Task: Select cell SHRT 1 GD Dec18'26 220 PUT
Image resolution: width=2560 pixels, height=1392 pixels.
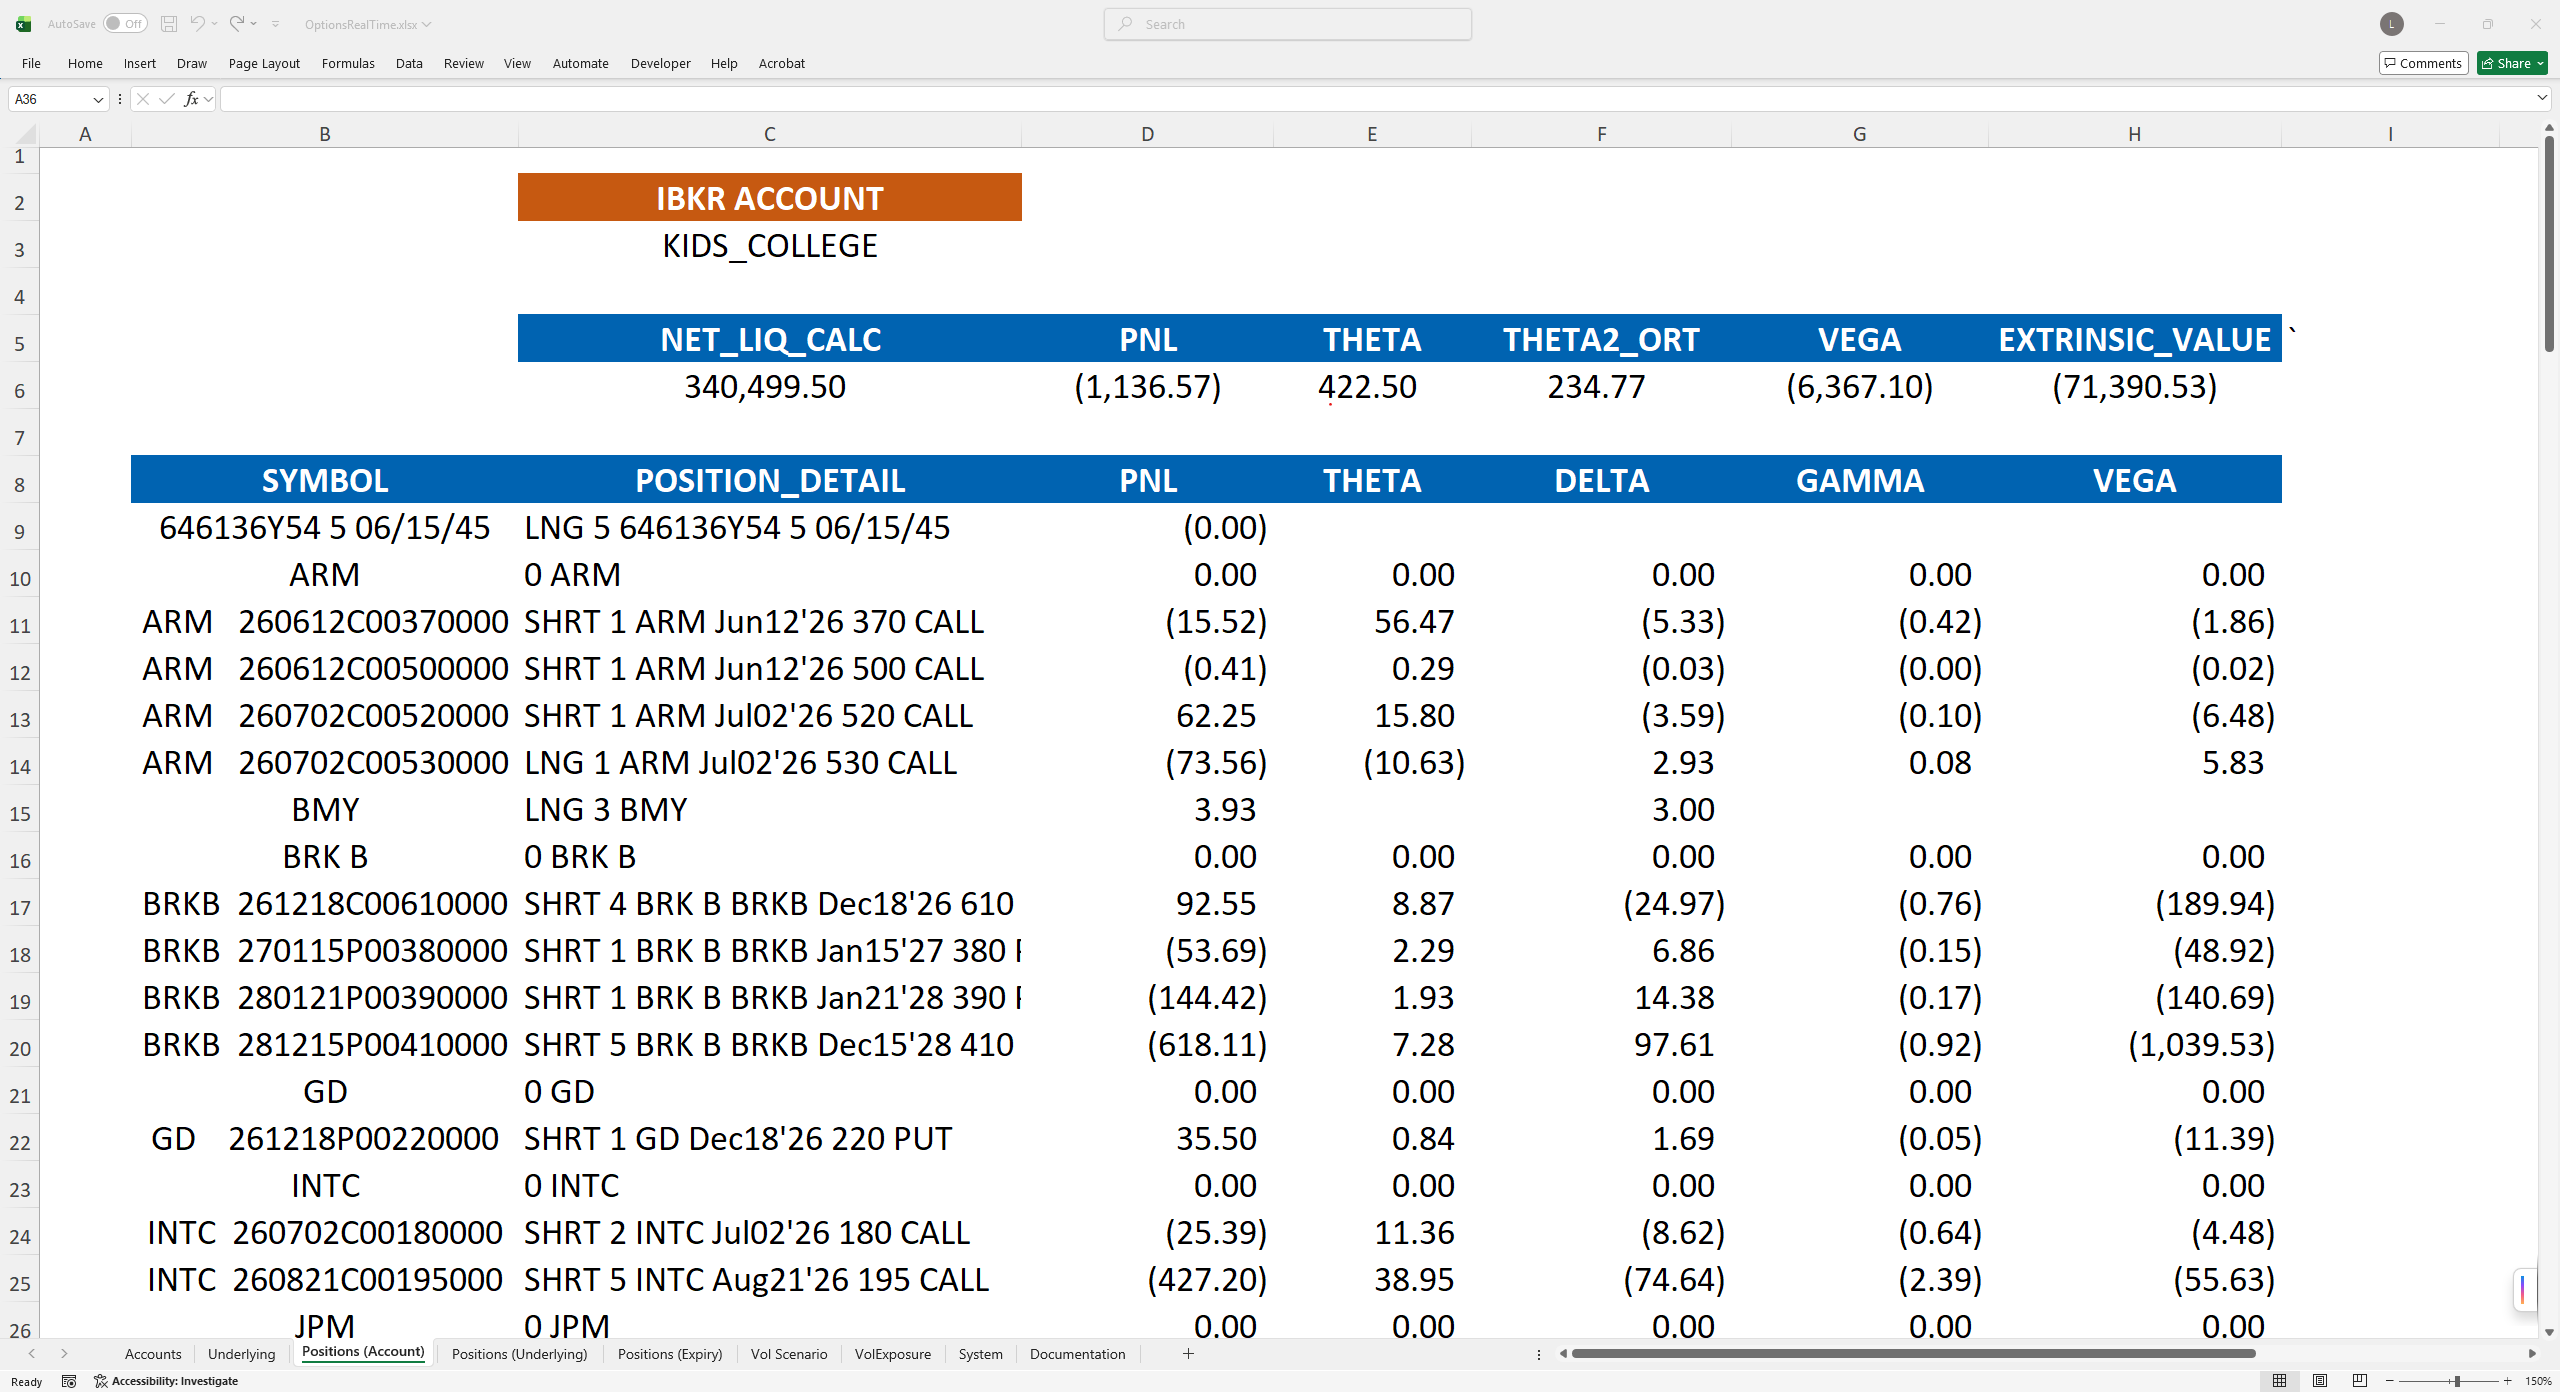Action: pos(770,1139)
